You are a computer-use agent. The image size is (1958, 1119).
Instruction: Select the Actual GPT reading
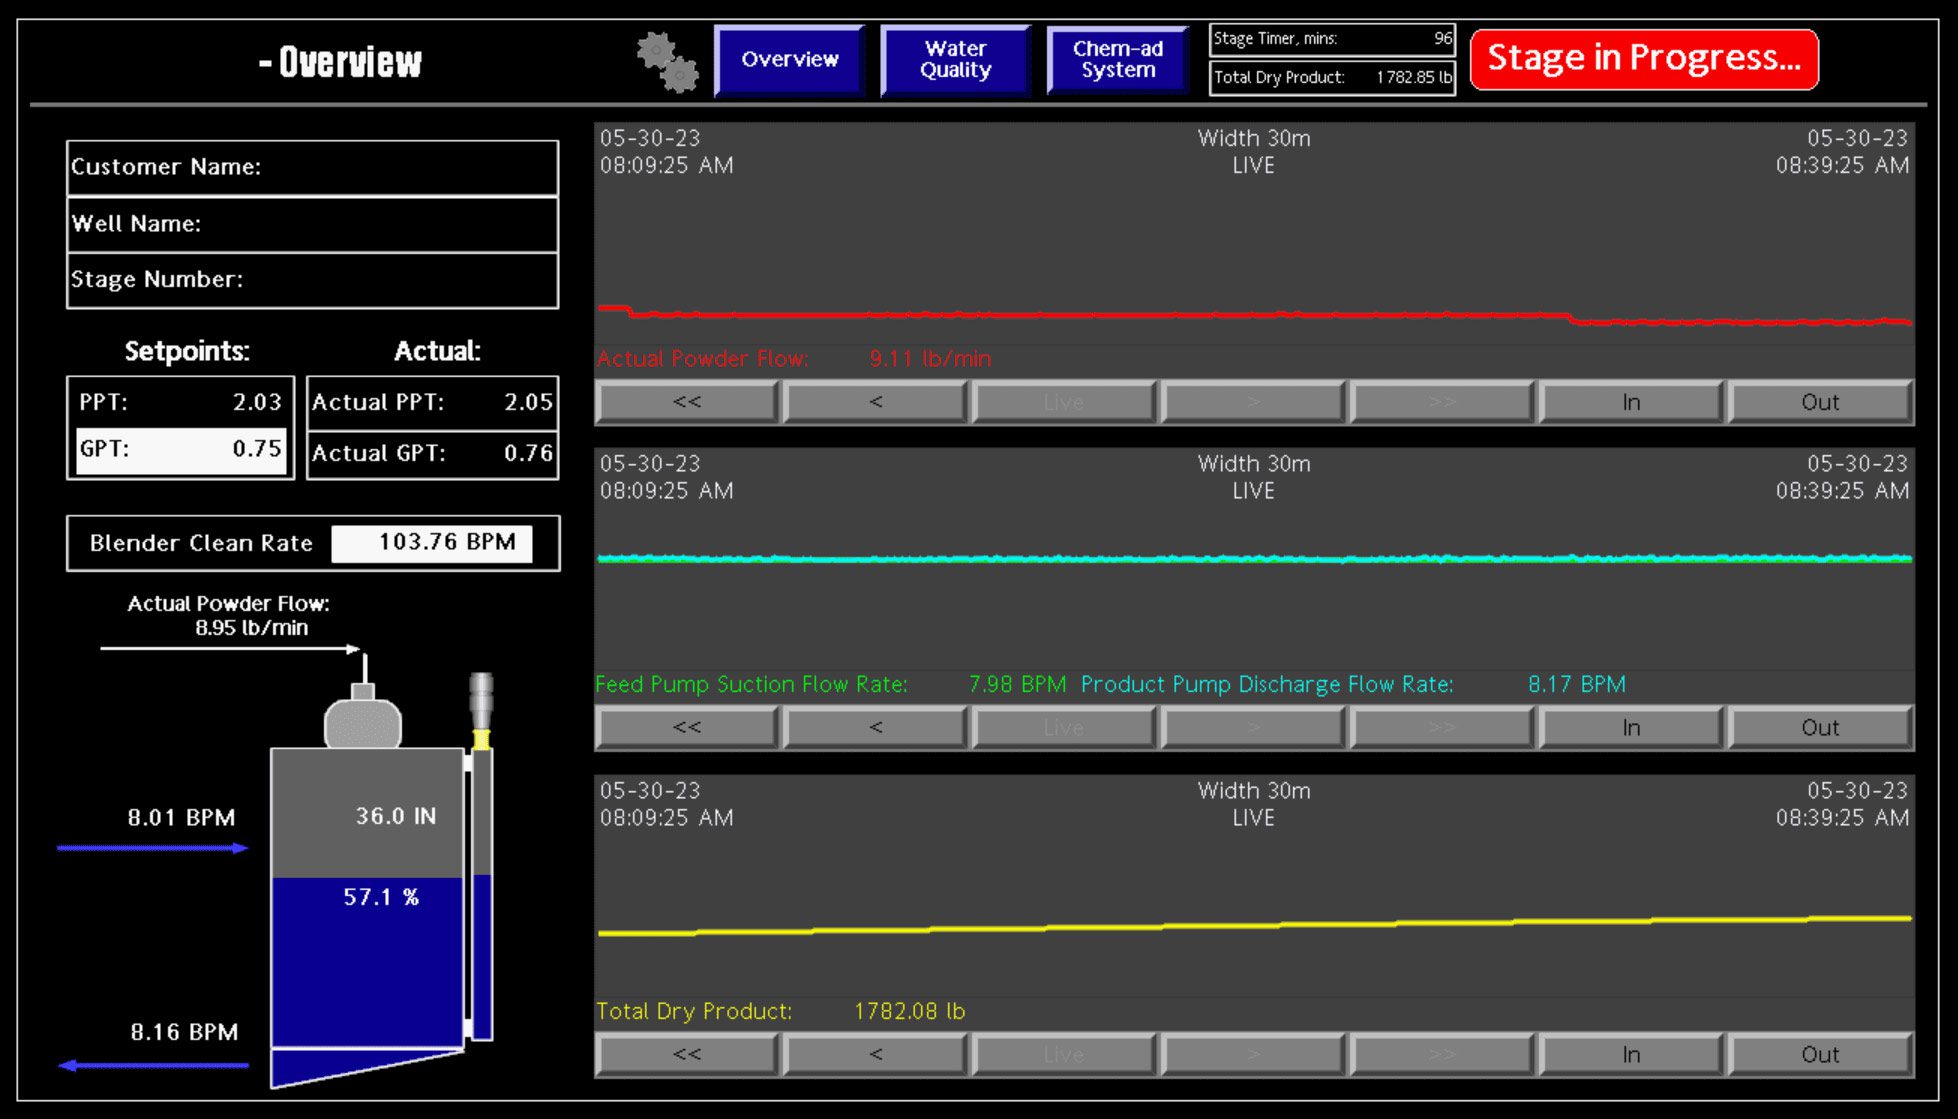432,454
